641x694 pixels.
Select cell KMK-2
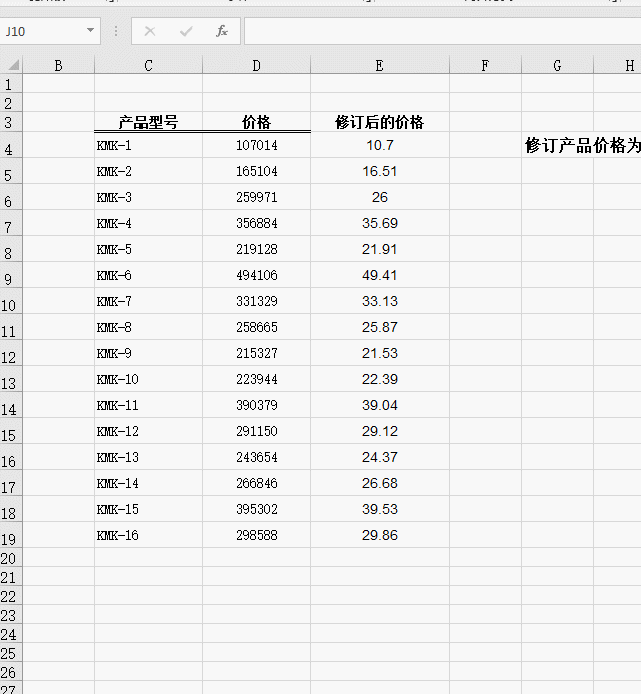click(148, 171)
